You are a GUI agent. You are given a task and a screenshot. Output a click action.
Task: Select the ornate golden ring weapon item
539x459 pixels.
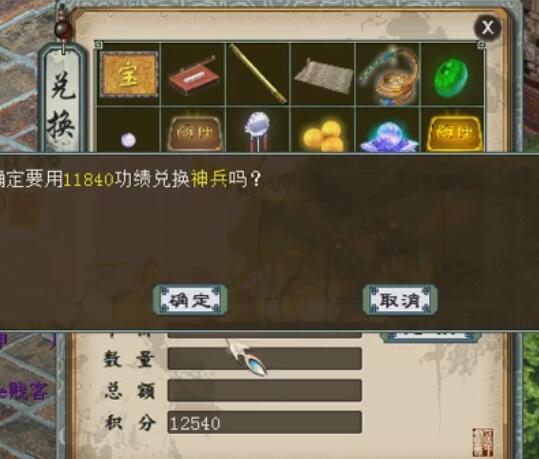388,75
